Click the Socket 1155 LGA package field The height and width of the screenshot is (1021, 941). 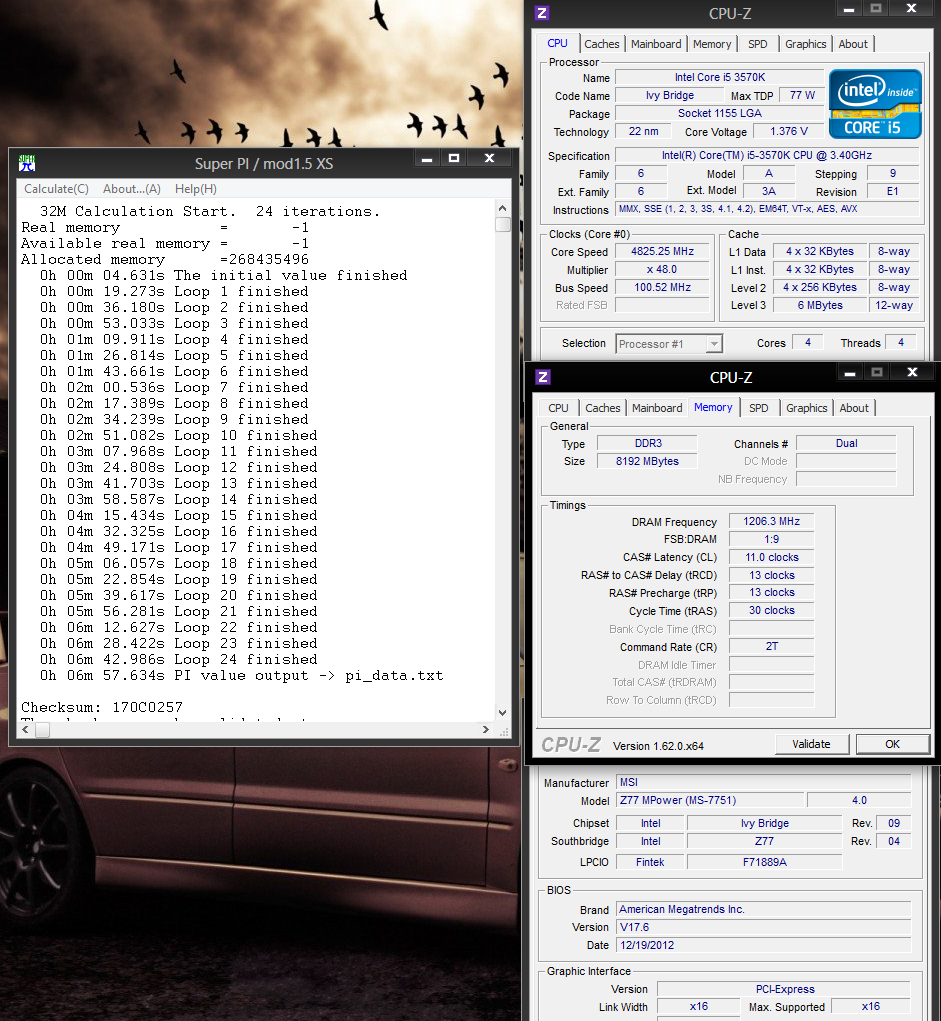(720, 113)
